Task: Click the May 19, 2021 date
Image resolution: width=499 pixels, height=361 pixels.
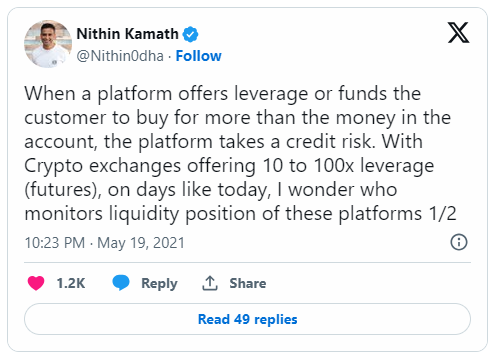Action: (x=141, y=243)
